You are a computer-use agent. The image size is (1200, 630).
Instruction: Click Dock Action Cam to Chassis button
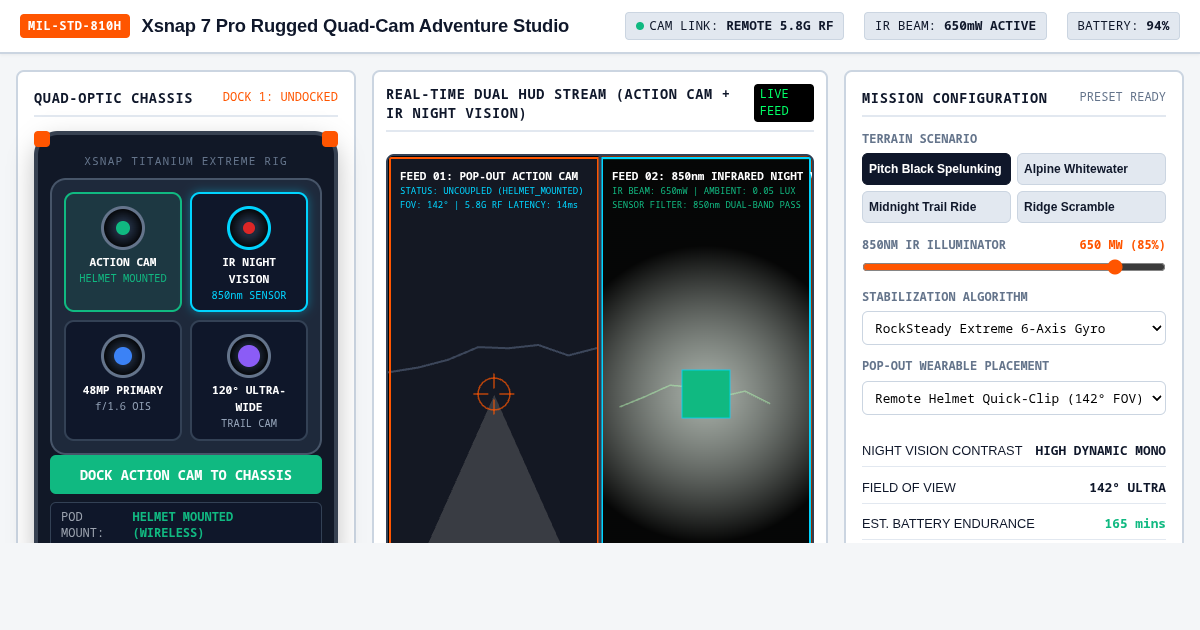tap(186, 475)
